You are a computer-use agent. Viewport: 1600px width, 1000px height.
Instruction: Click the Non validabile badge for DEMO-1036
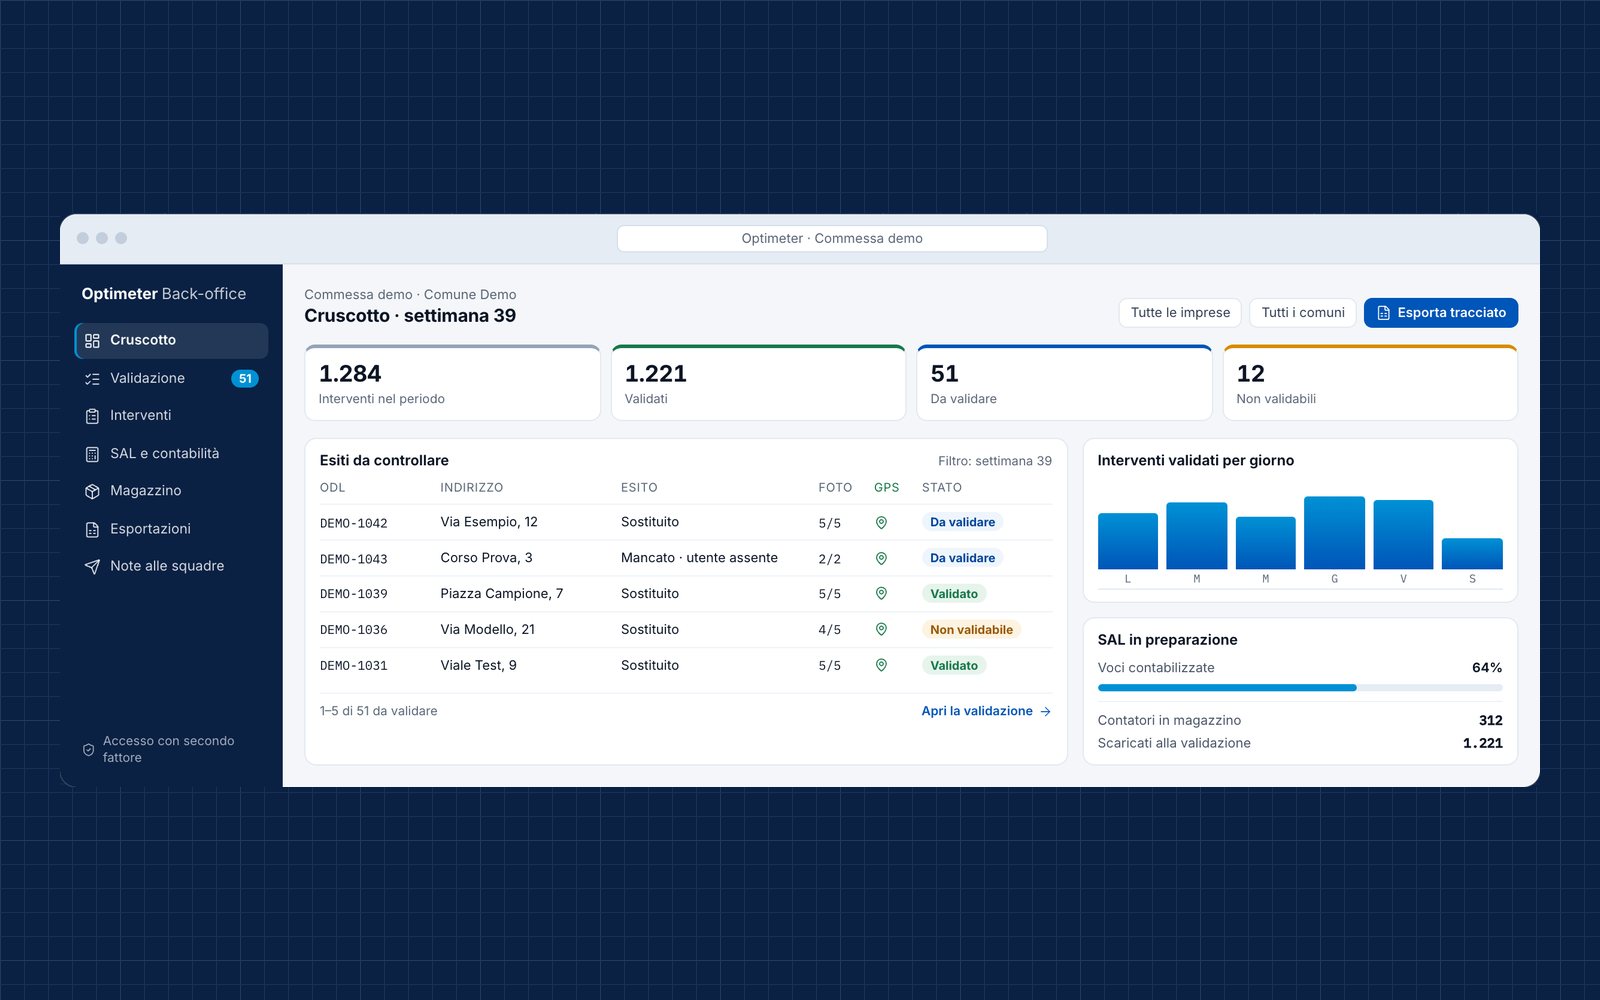point(971,630)
